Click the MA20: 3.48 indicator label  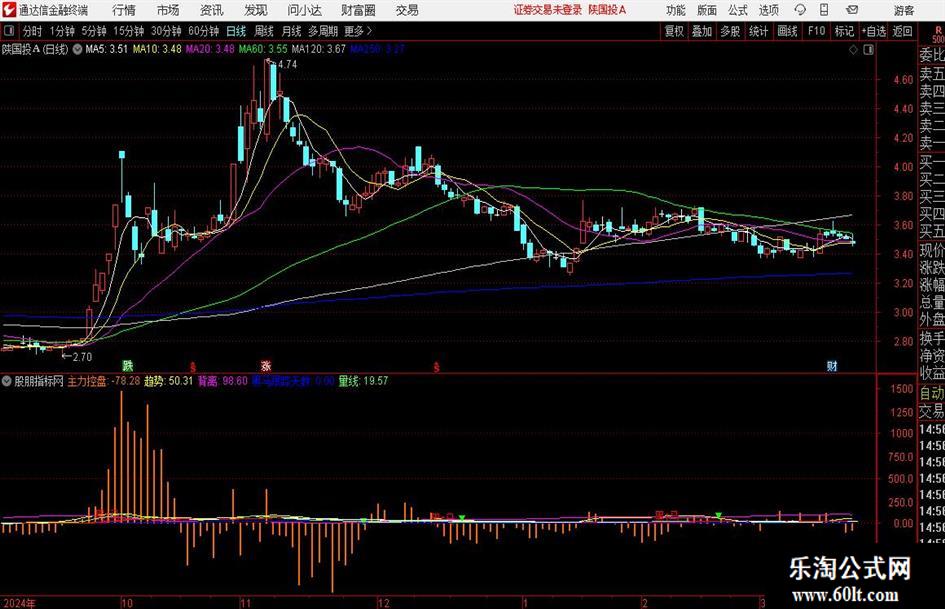[210, 49]
